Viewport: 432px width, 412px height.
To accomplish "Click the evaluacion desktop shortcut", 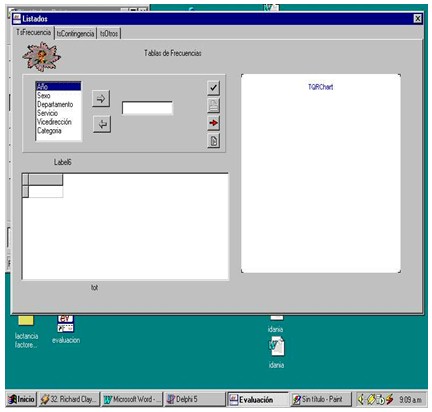I will (x=66, y=328).
